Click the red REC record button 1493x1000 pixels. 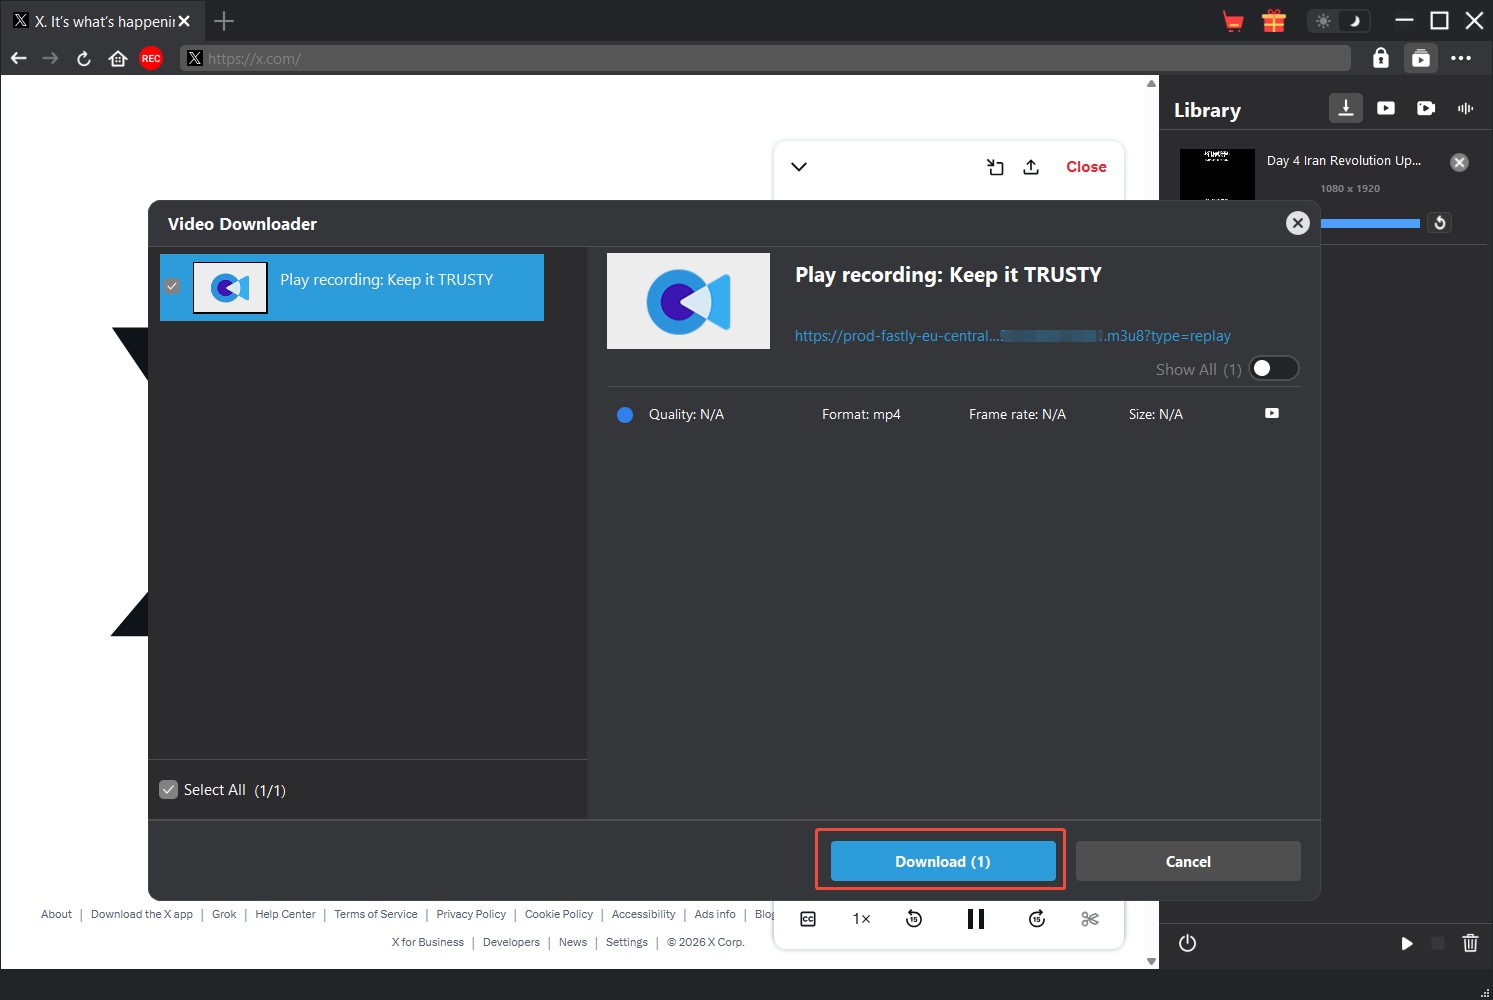click(x=151, y=59)
